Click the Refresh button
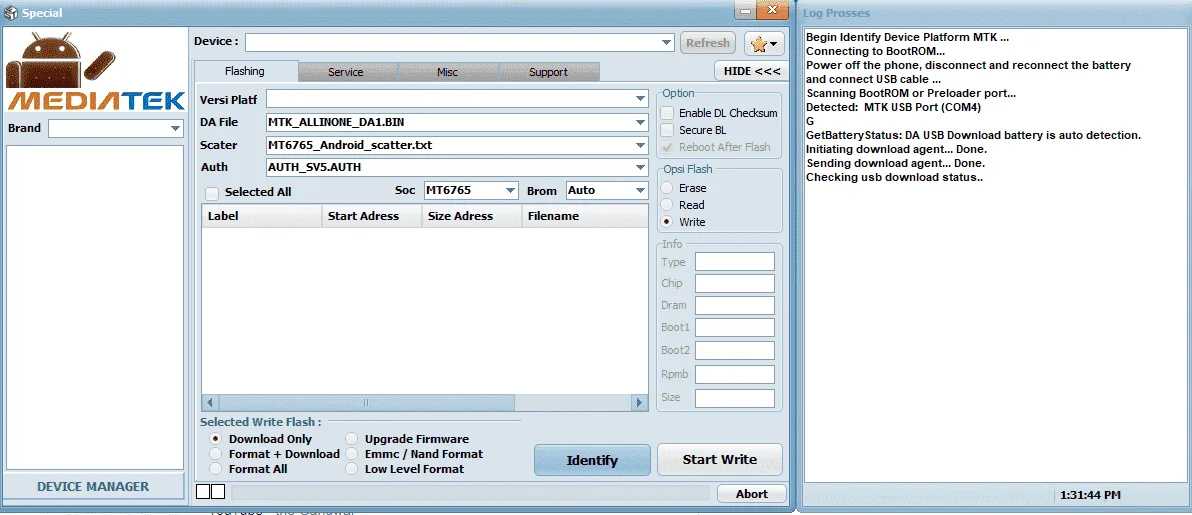Image resolution: width=1192 pixels, height=515 pixels. click(708, 43)
